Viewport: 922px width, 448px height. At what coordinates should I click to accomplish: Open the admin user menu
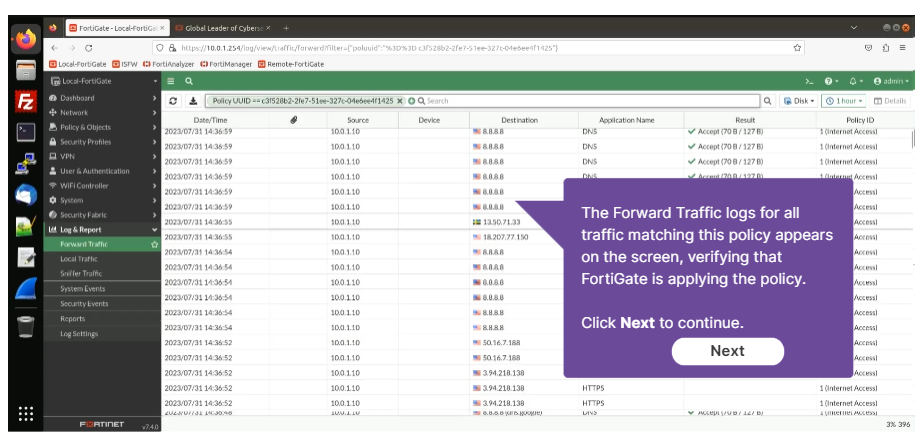[x=891, y=81]
